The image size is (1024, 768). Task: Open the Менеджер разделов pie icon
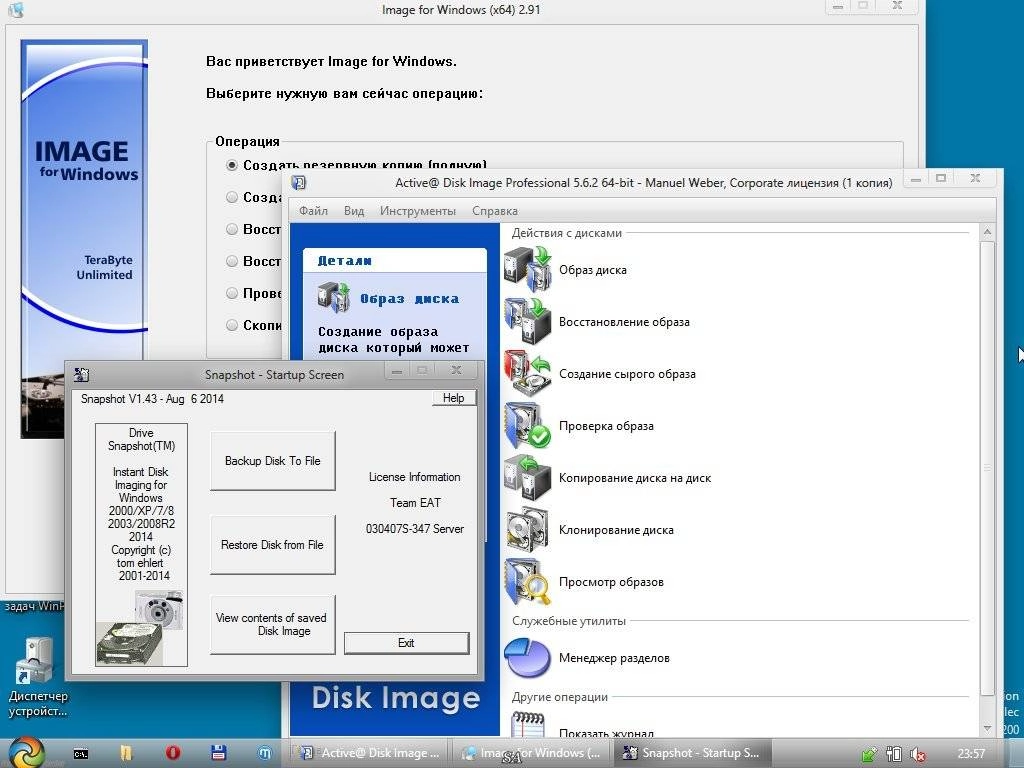click(x=528, y=658)
